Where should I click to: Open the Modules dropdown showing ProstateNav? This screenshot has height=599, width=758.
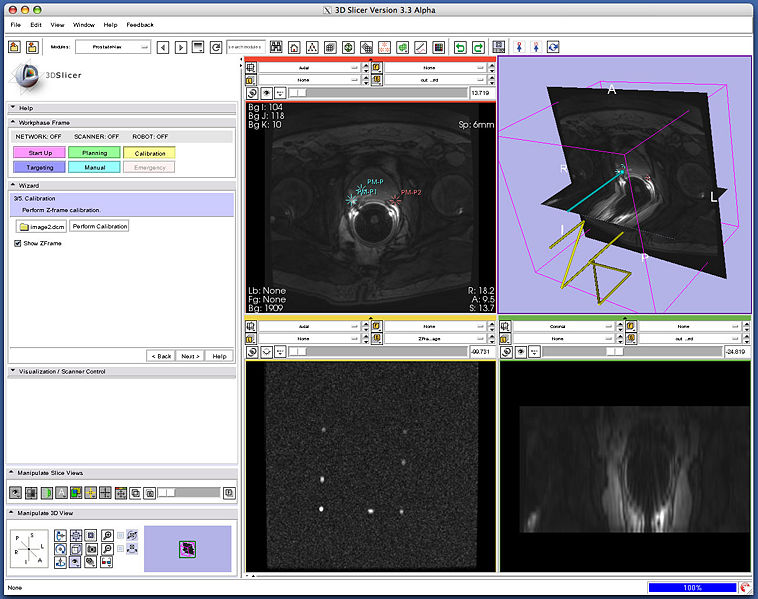[x=113, y=47]
